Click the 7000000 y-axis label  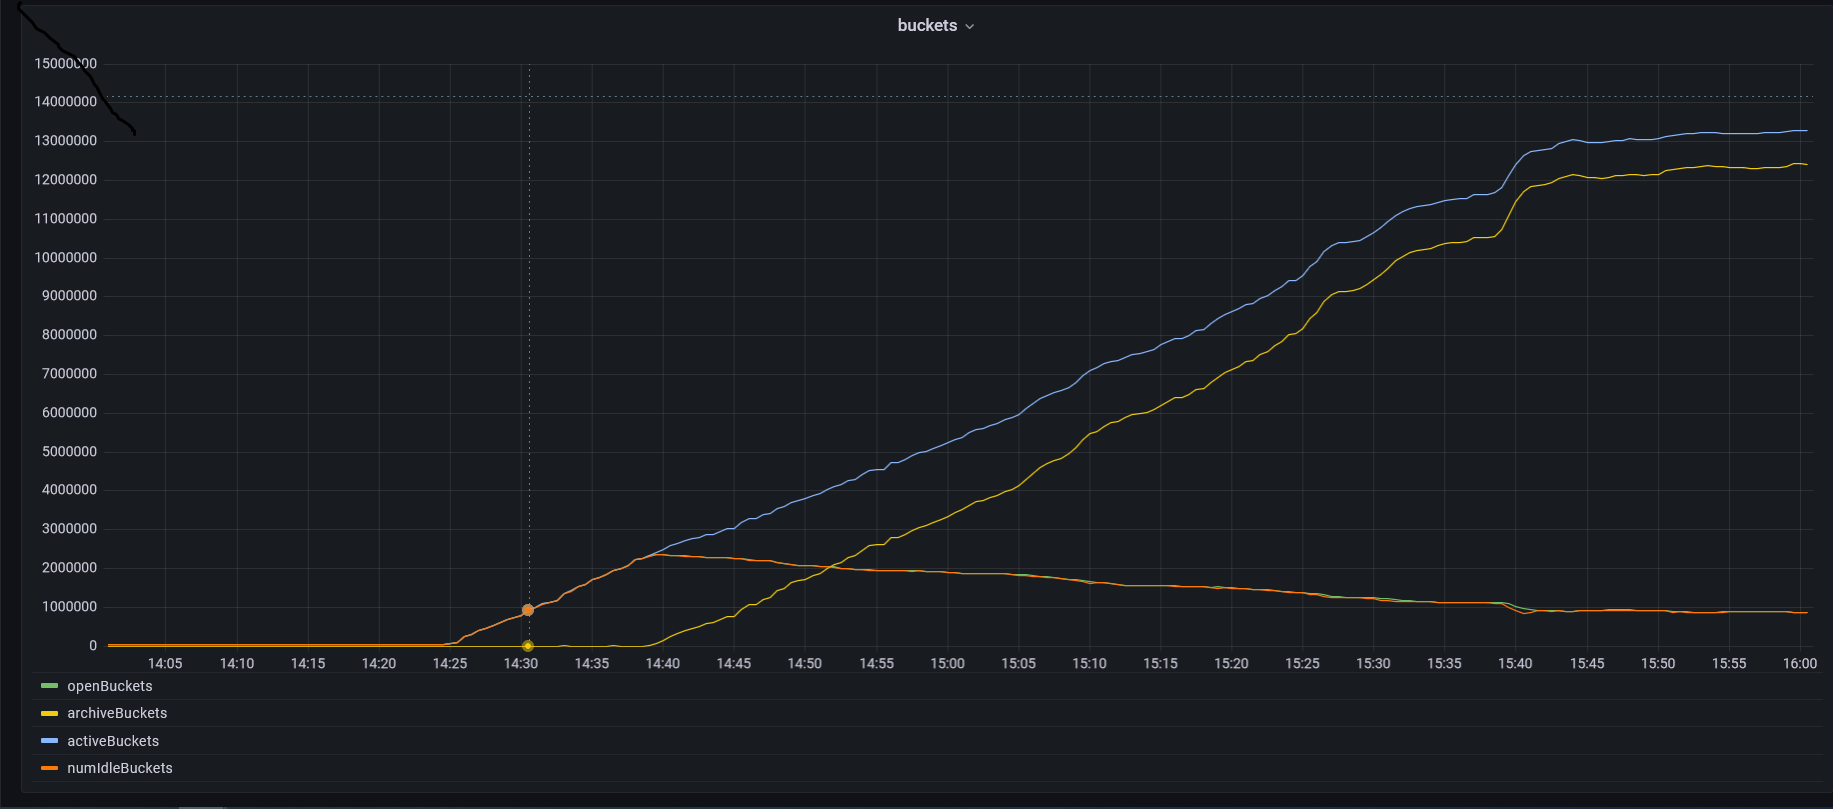click(x=70, y=374)
